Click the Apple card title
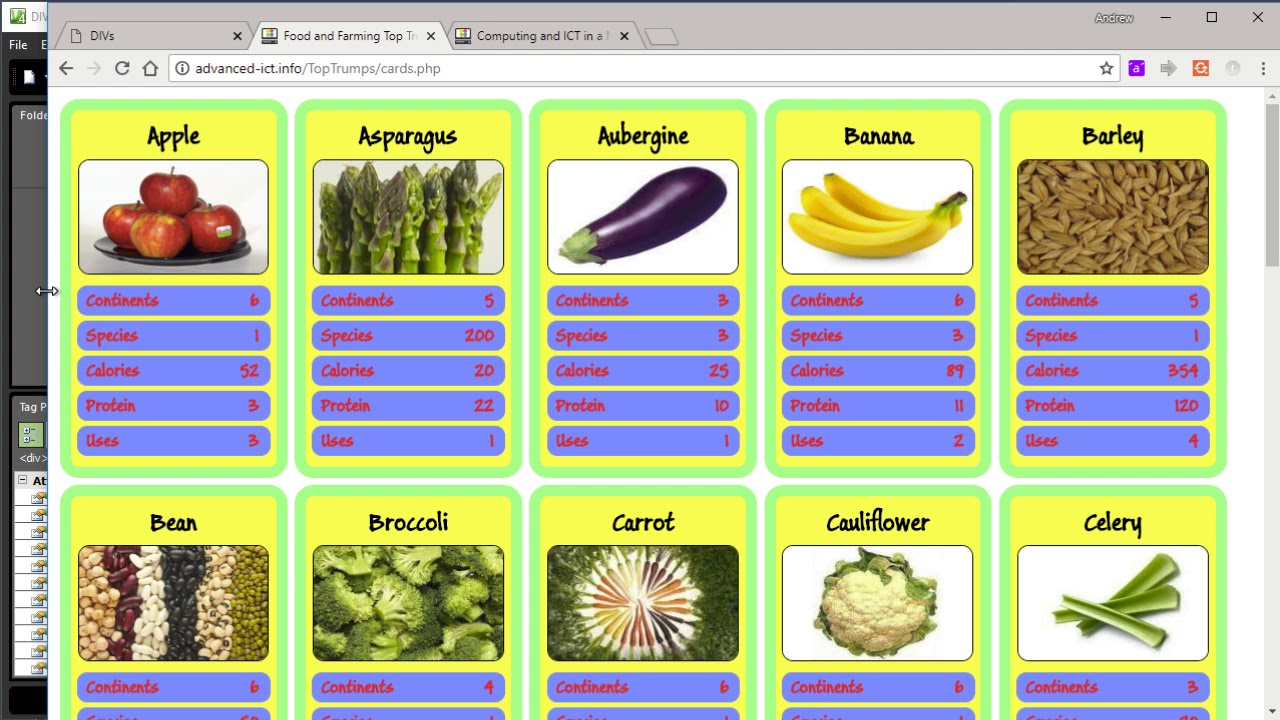 (x=173, y=136)
